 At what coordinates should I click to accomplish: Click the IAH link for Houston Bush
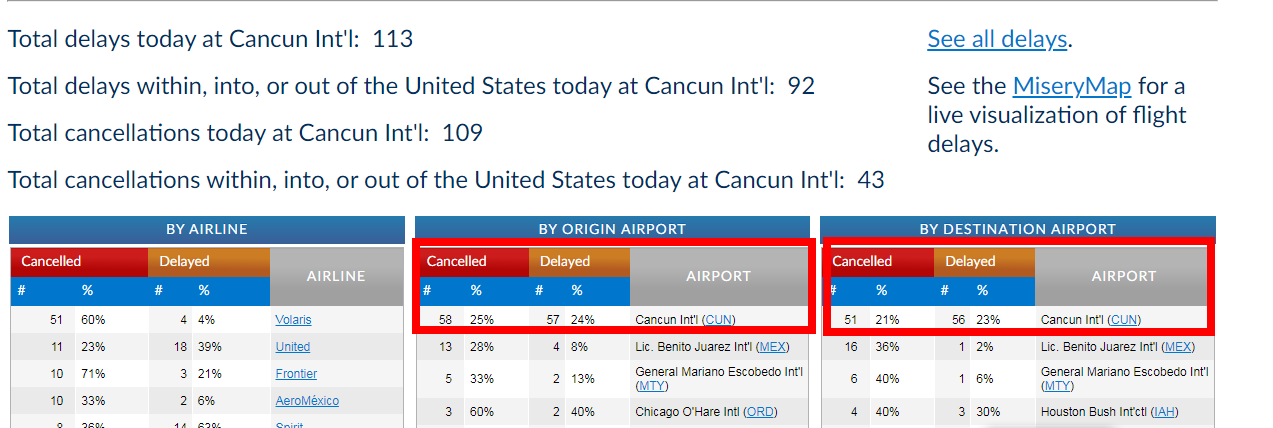1165,411
